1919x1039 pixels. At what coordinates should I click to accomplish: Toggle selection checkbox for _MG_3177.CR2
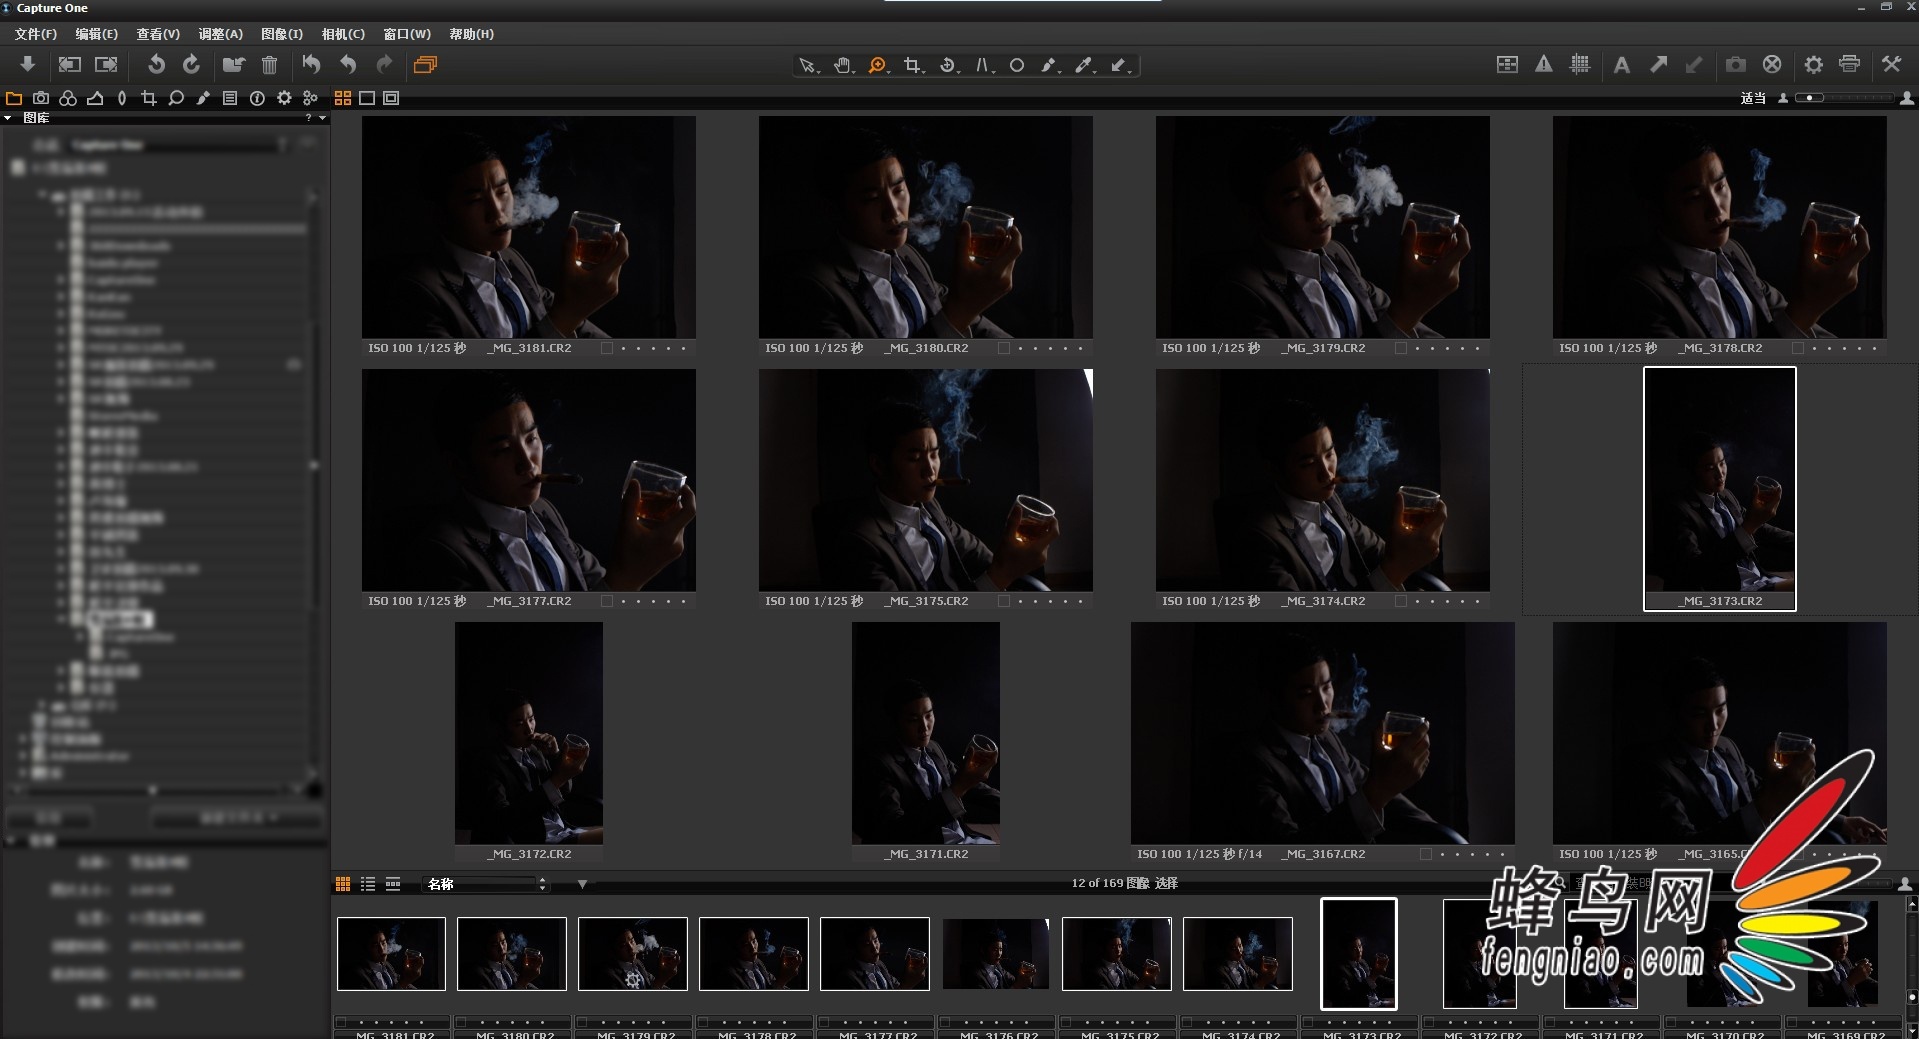pos(606,601)
